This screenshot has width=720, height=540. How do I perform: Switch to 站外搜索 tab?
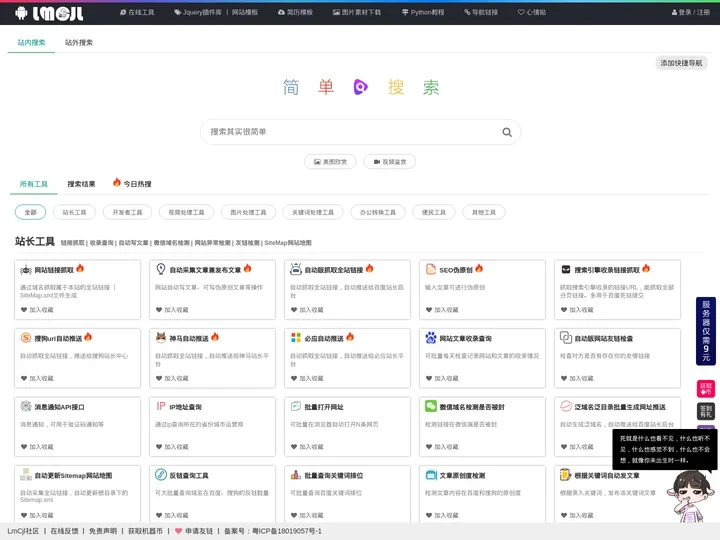[x=79, y=43]
